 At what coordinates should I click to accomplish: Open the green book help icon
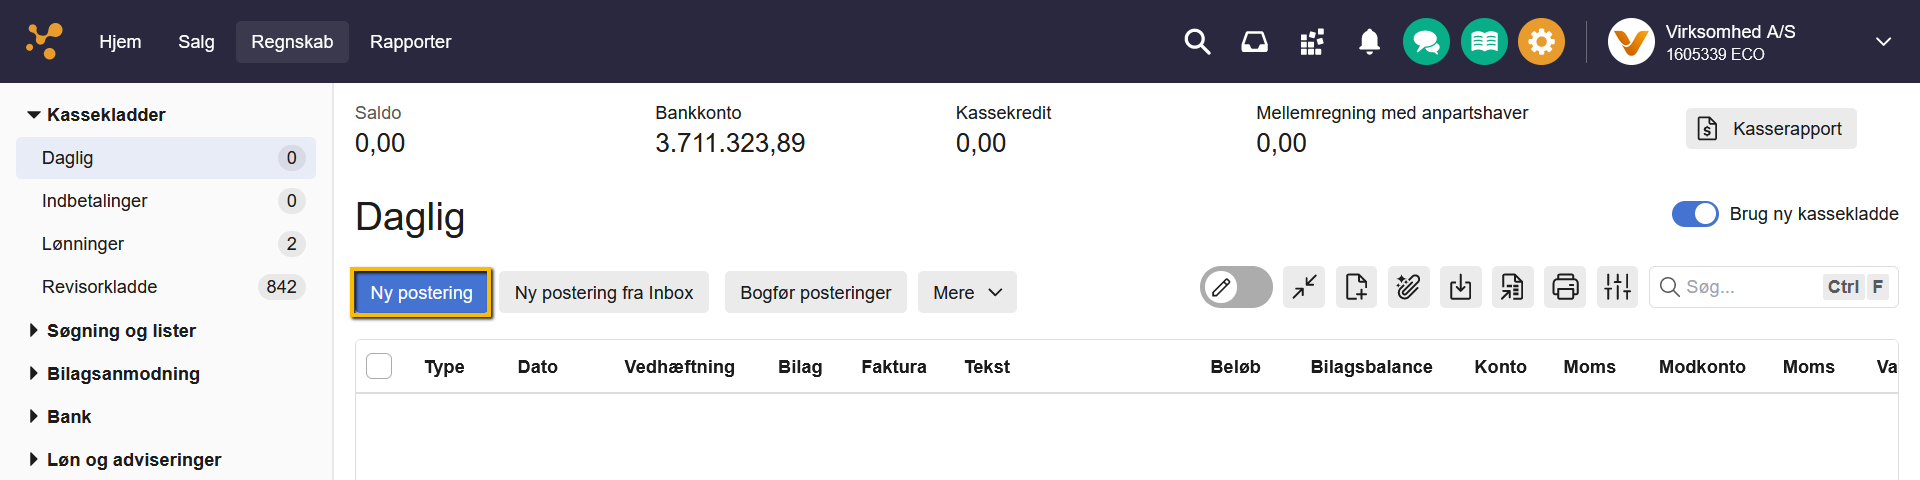click(1484, 42)
